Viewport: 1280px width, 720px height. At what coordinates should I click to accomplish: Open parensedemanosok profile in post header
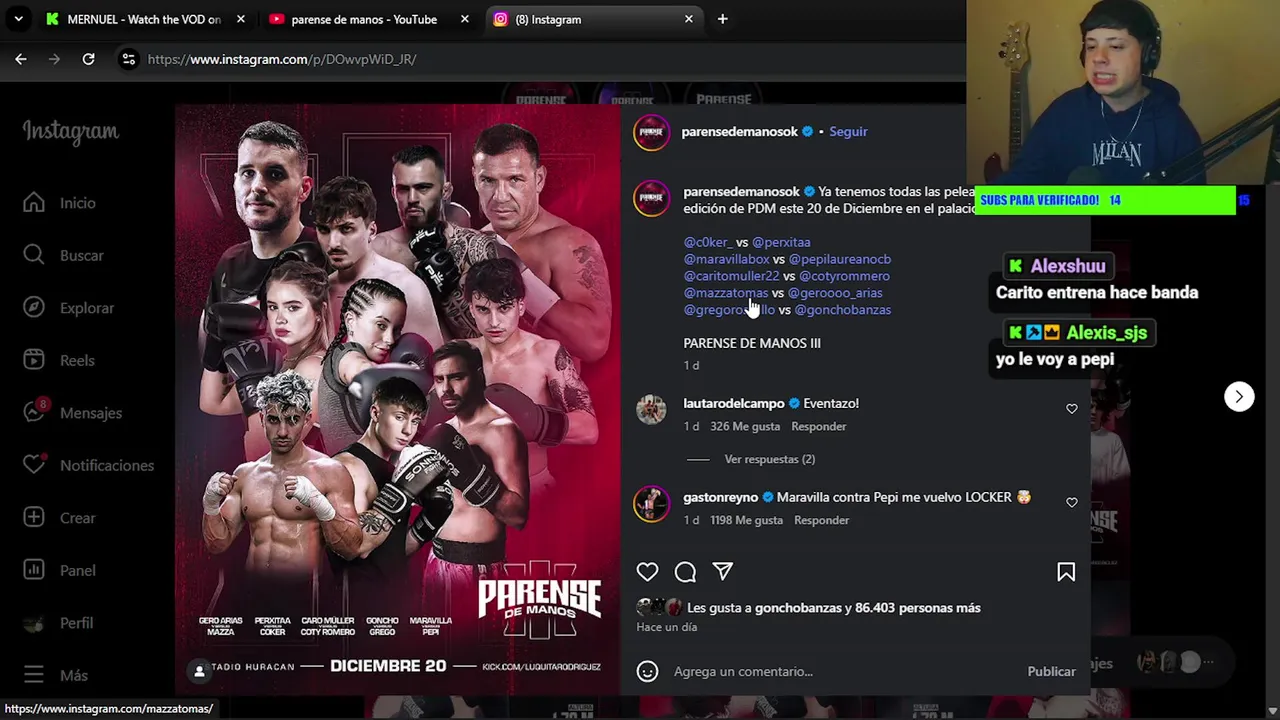point(740,132)
